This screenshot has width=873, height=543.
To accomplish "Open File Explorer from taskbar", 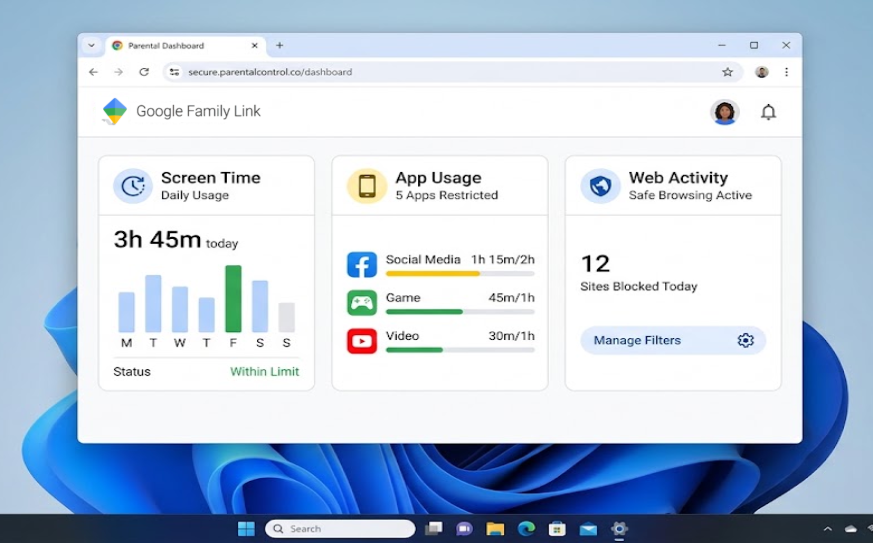I will click(495, 529).
